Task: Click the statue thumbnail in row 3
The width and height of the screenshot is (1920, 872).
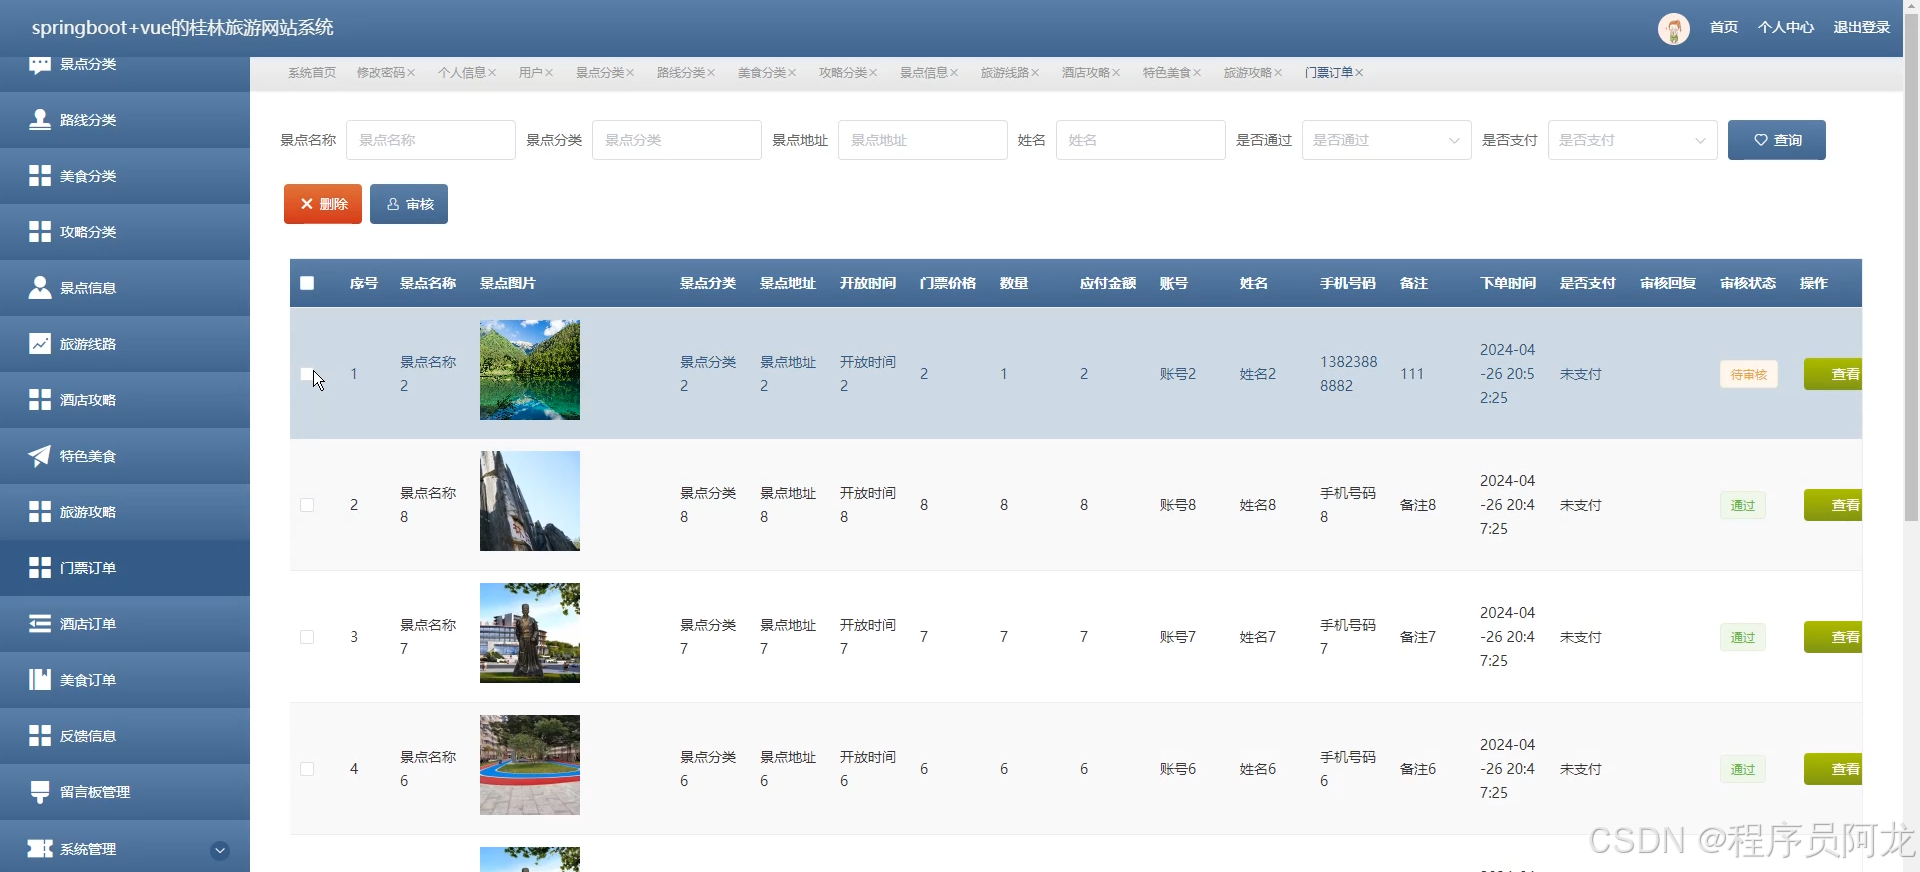Action: click(530, 633)
